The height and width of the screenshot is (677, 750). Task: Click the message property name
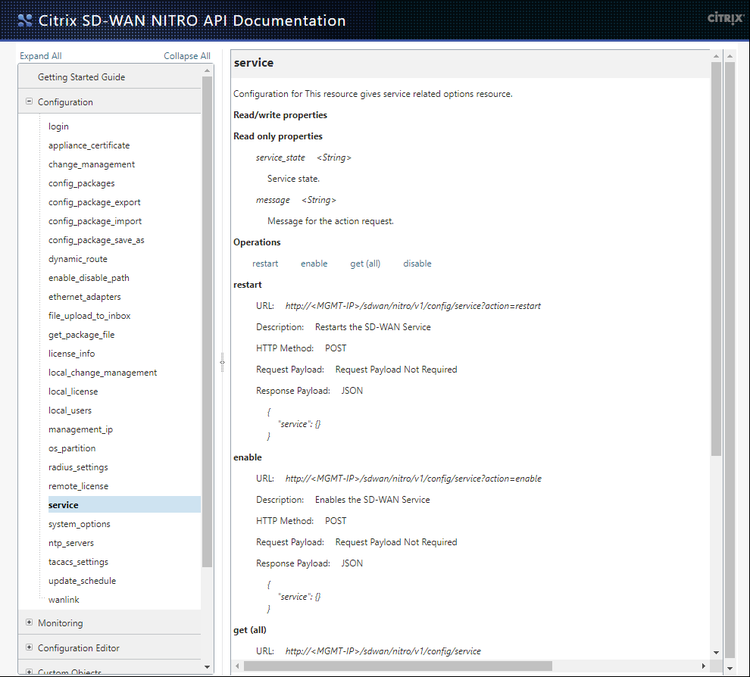pyautogui.click(x=273, y=200)
